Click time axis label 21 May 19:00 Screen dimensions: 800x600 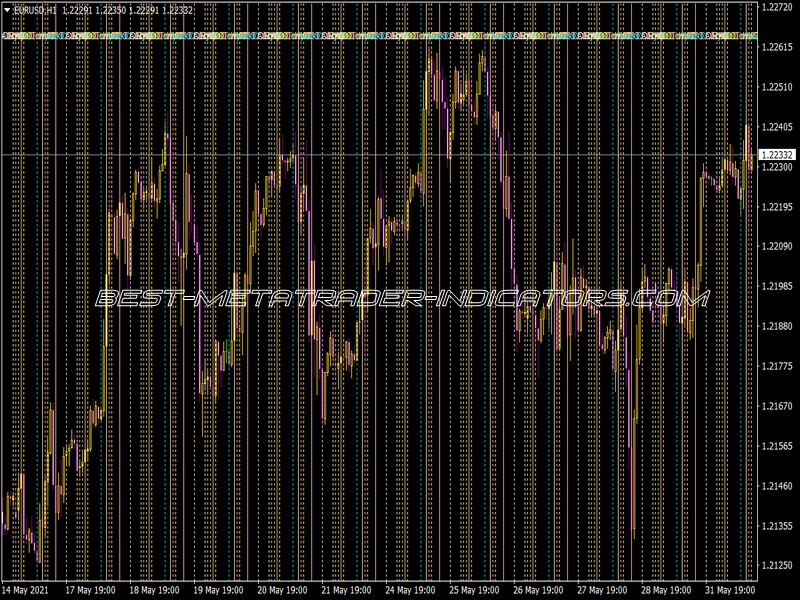click(x=346, y=590)
